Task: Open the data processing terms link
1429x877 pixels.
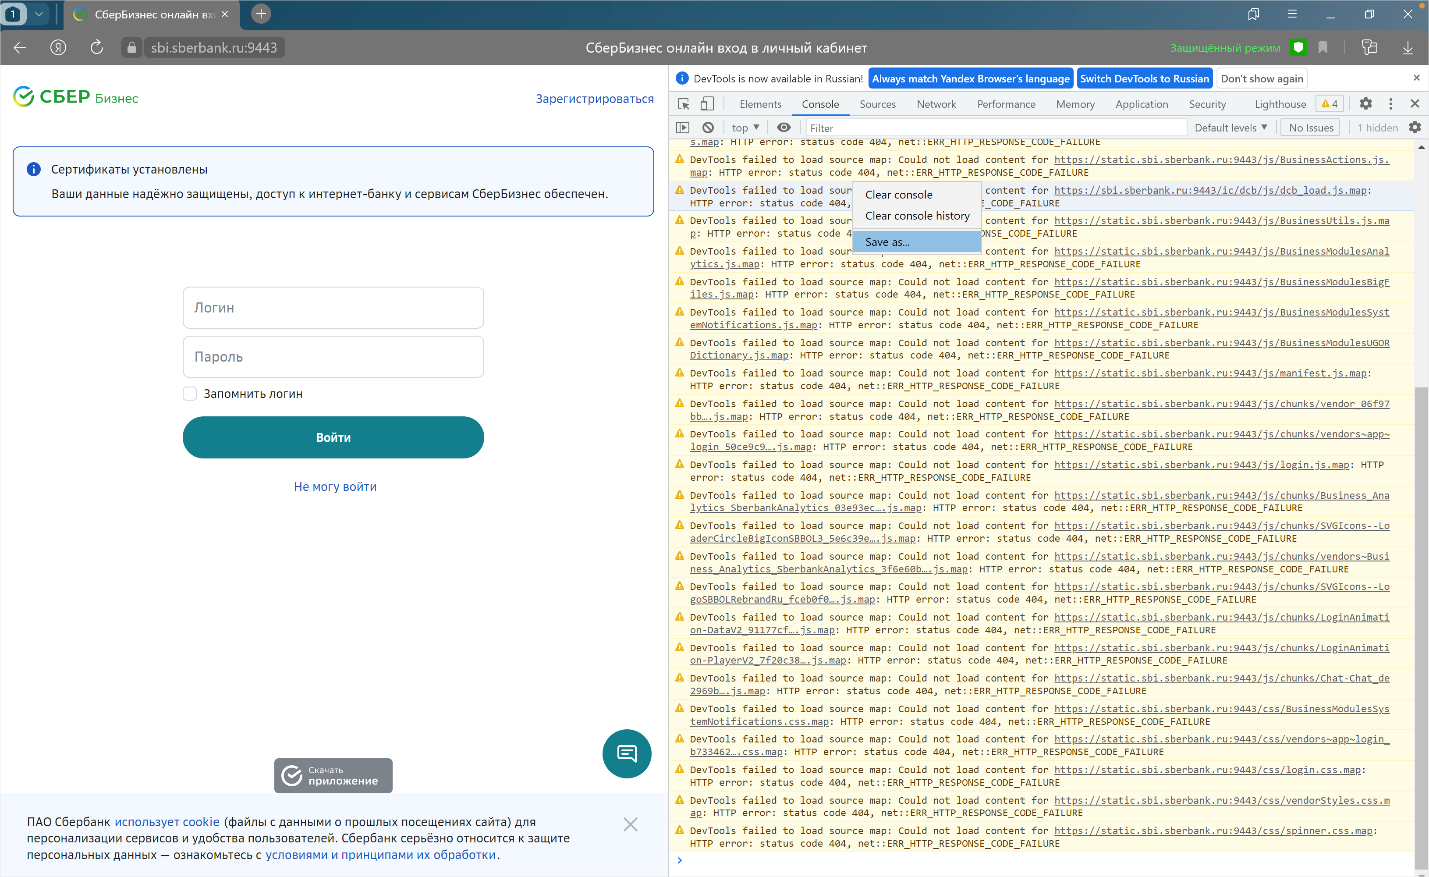Action: point(381,855)
